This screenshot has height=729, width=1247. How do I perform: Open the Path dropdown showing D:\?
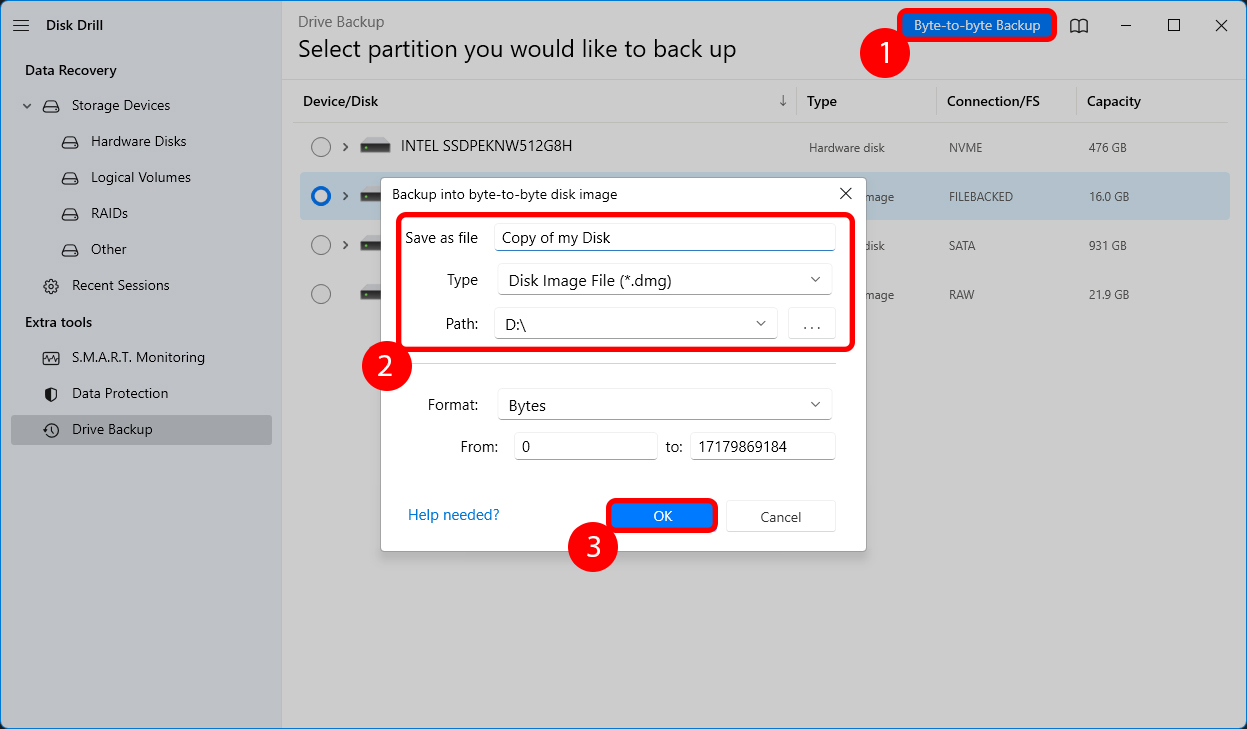pos(760,323)
